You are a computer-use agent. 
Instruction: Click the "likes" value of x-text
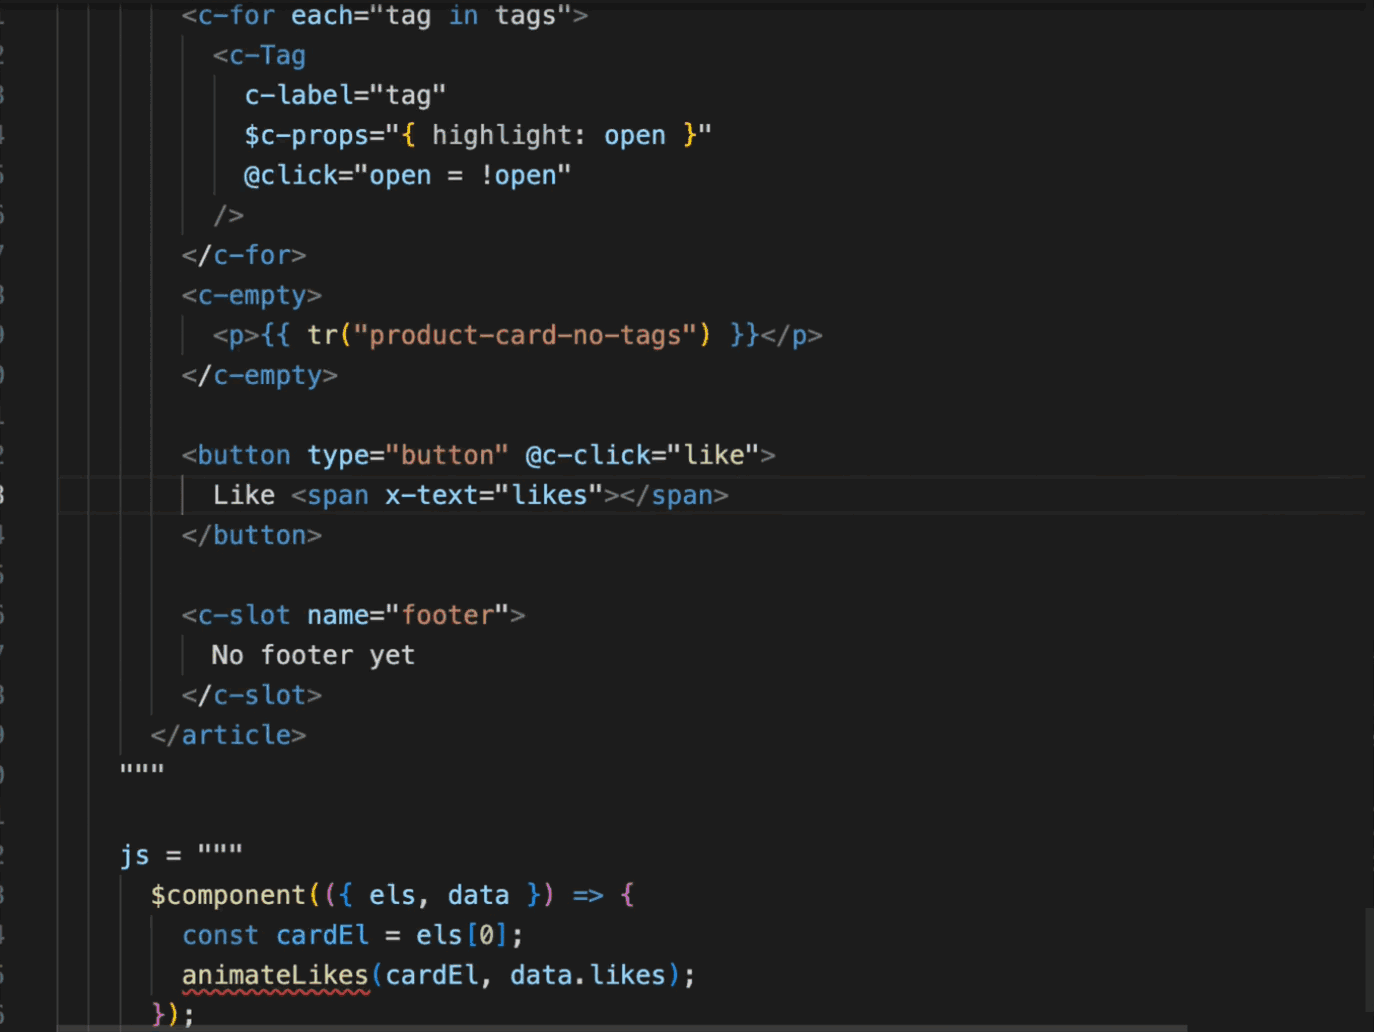click(548, 496)
